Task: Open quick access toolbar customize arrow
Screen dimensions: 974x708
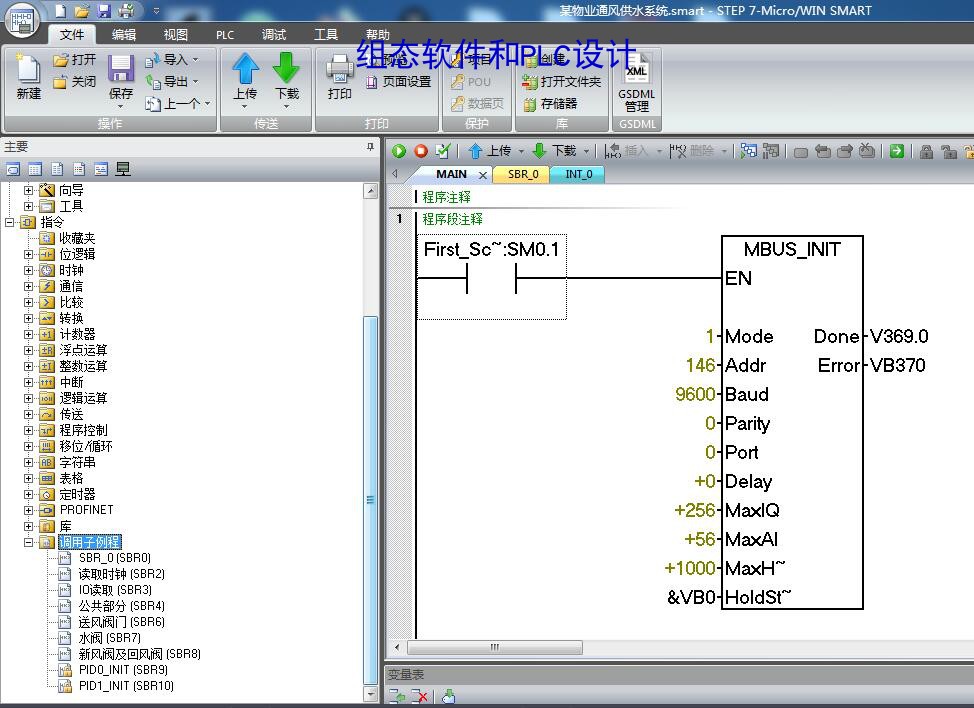Action: coord(156,11)
